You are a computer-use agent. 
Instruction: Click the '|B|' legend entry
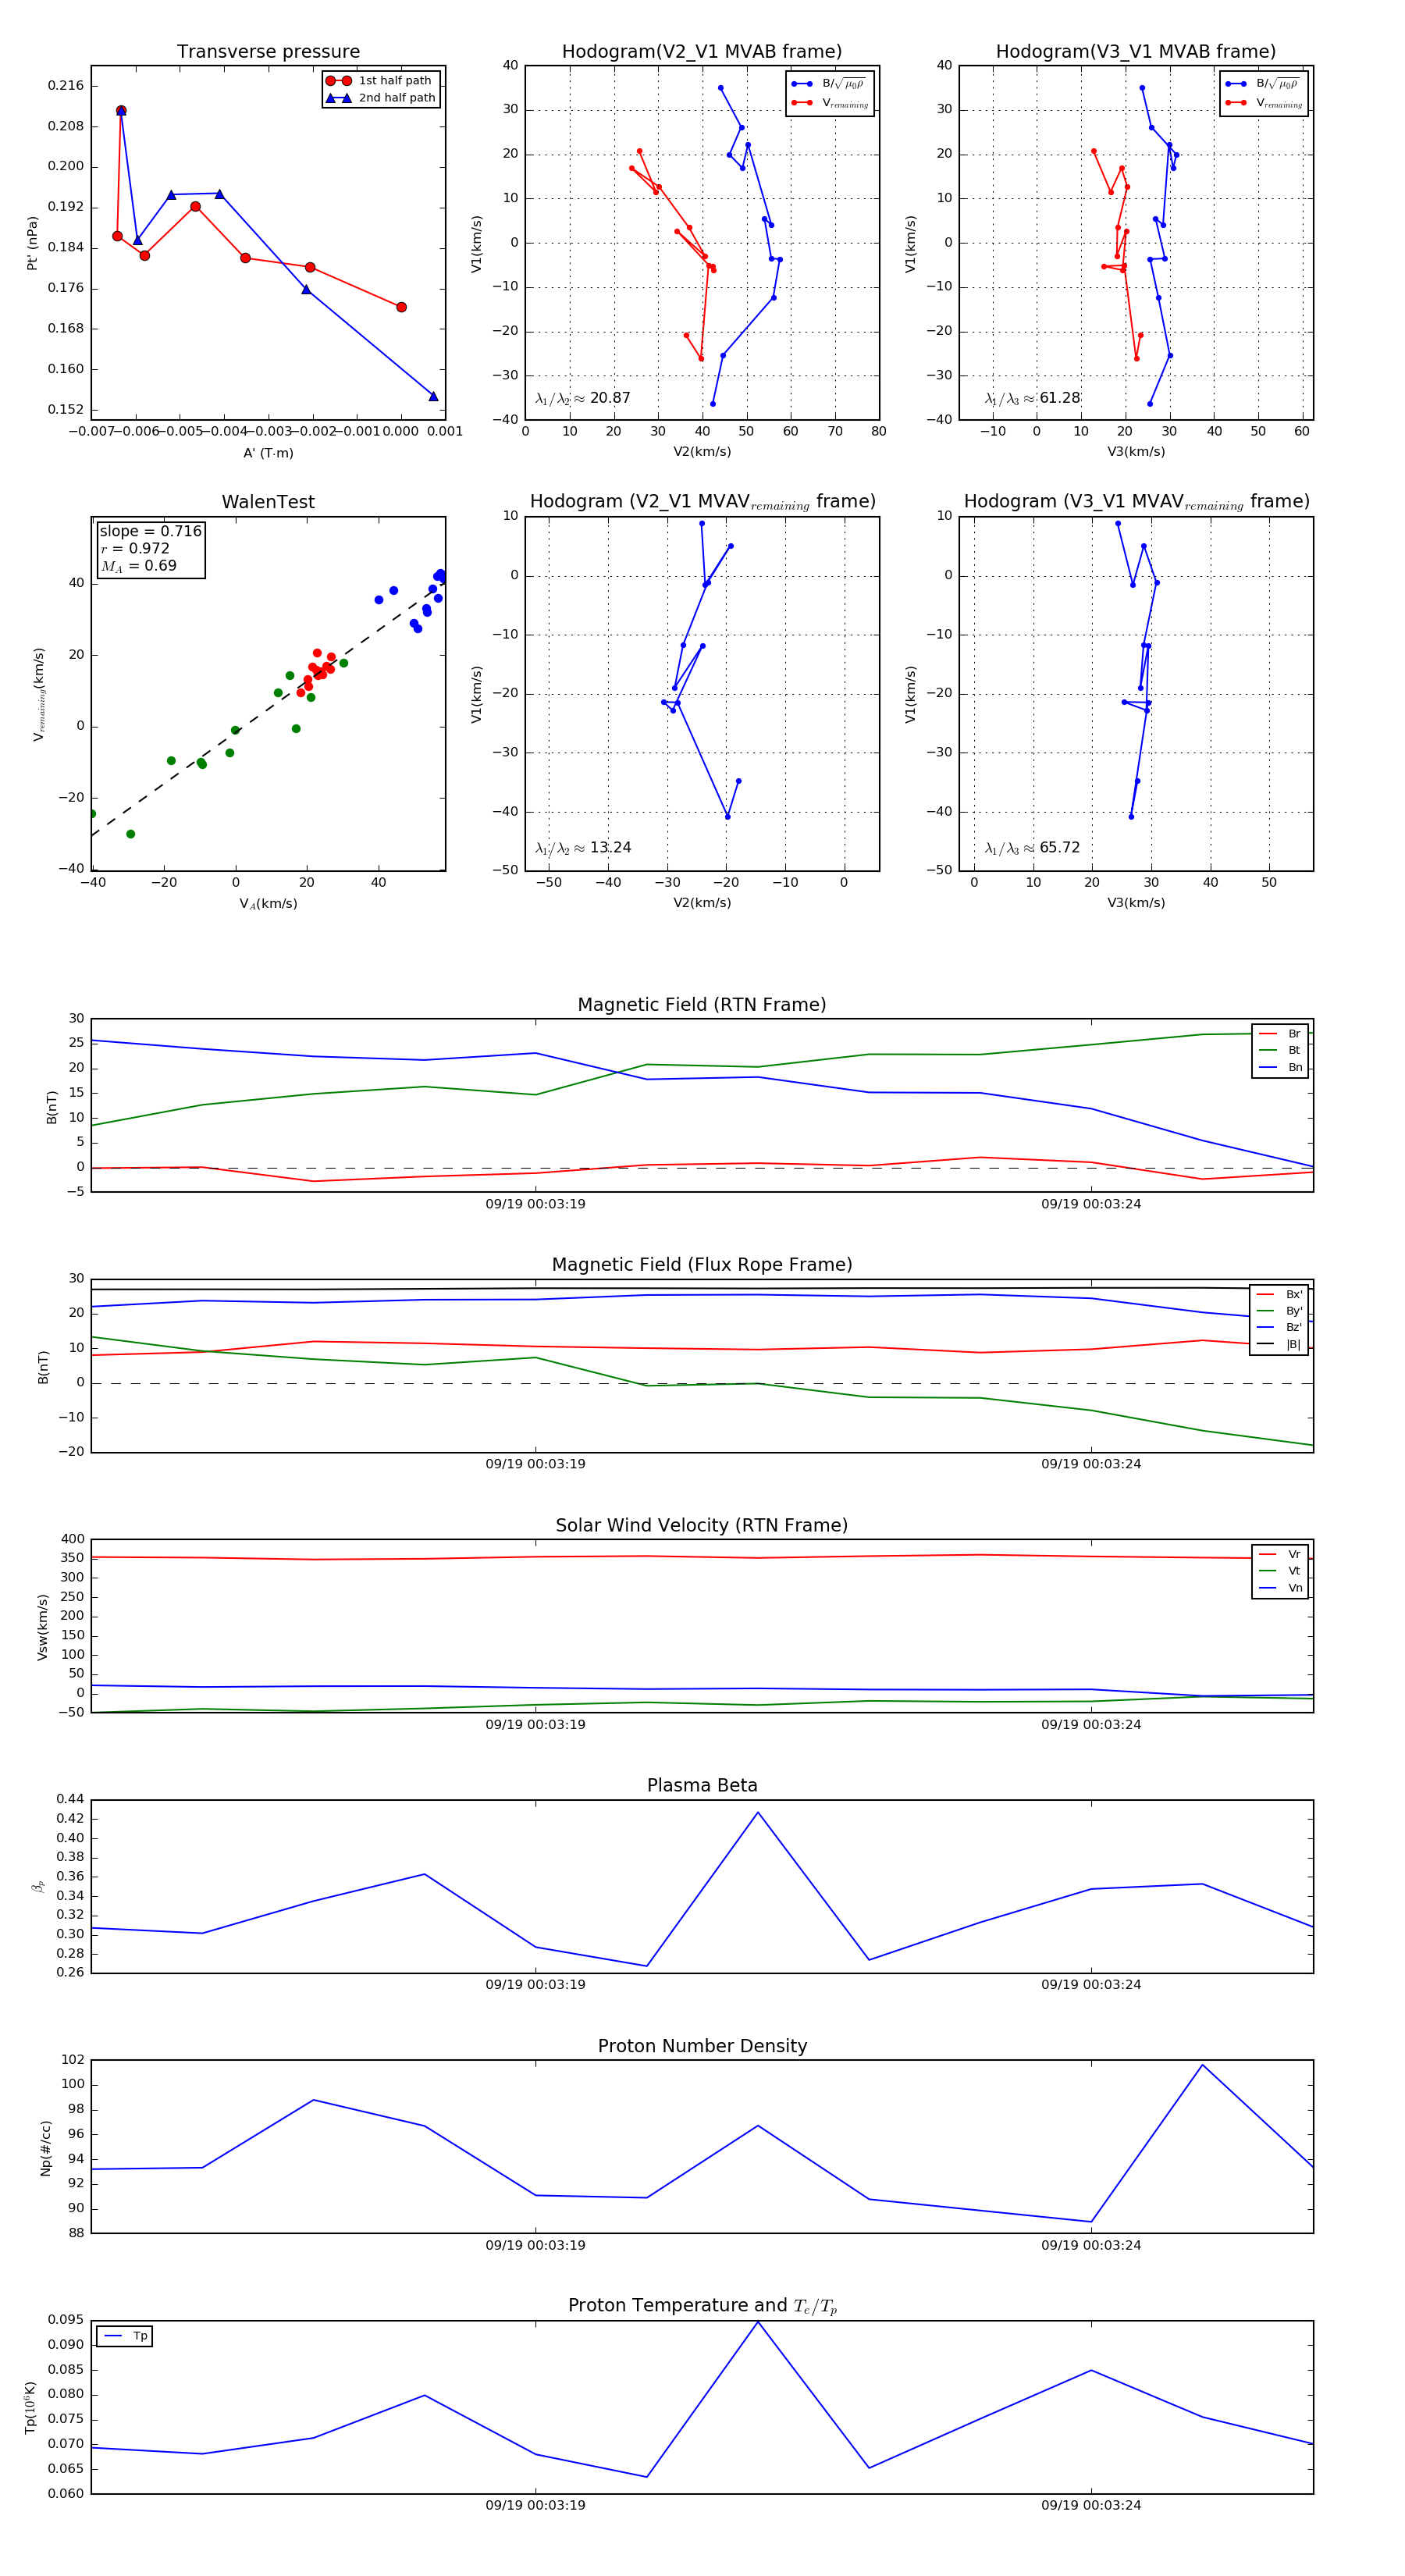click(x=1280, y=1345)
